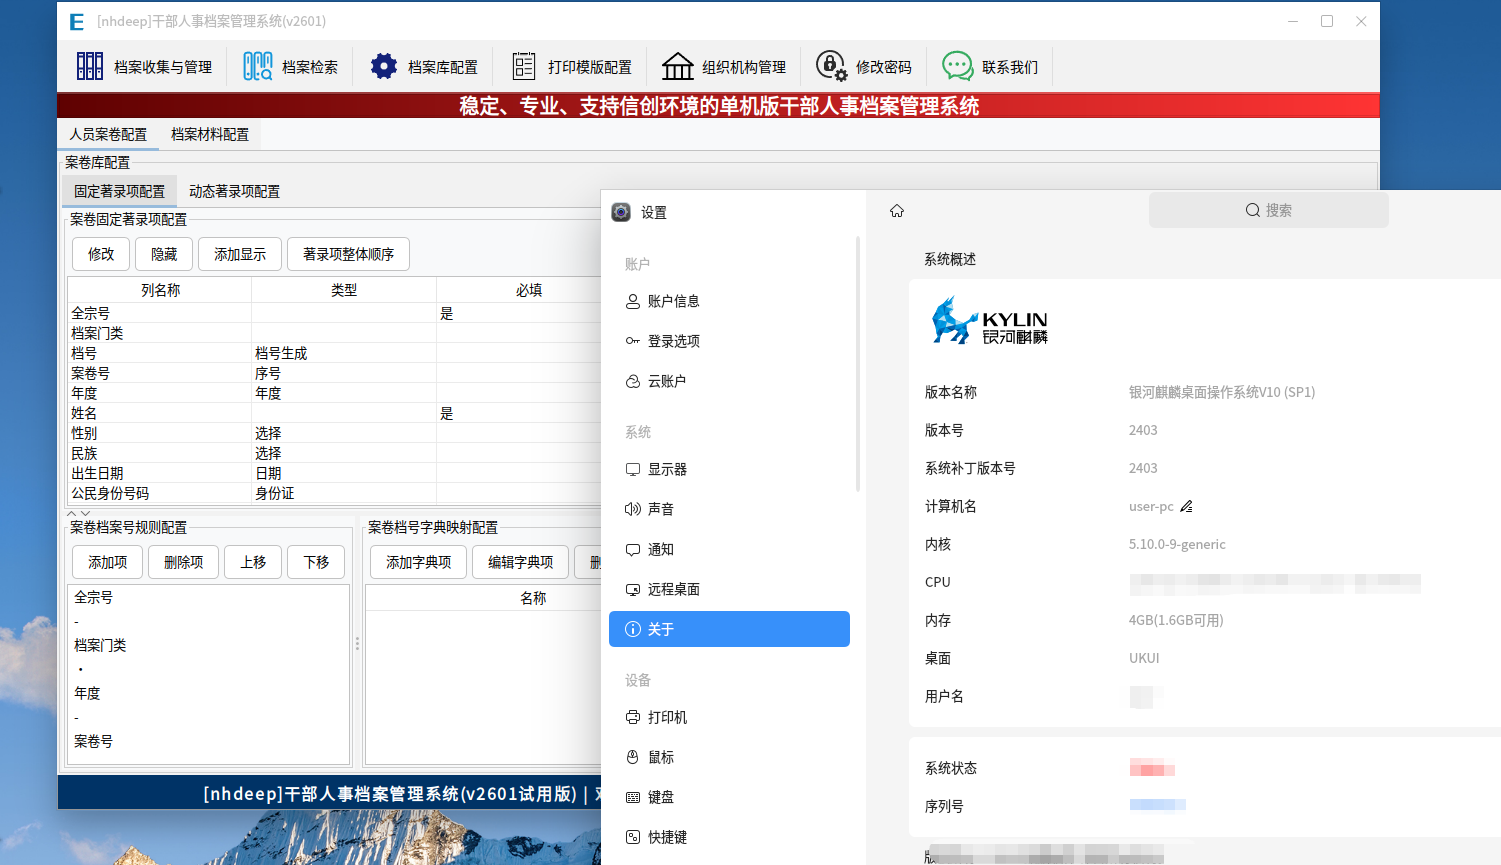Open 声音 settings in the sidebar
Image resolution: width=1501 pixels, height=865 pixels.
[x=659, y=508]
